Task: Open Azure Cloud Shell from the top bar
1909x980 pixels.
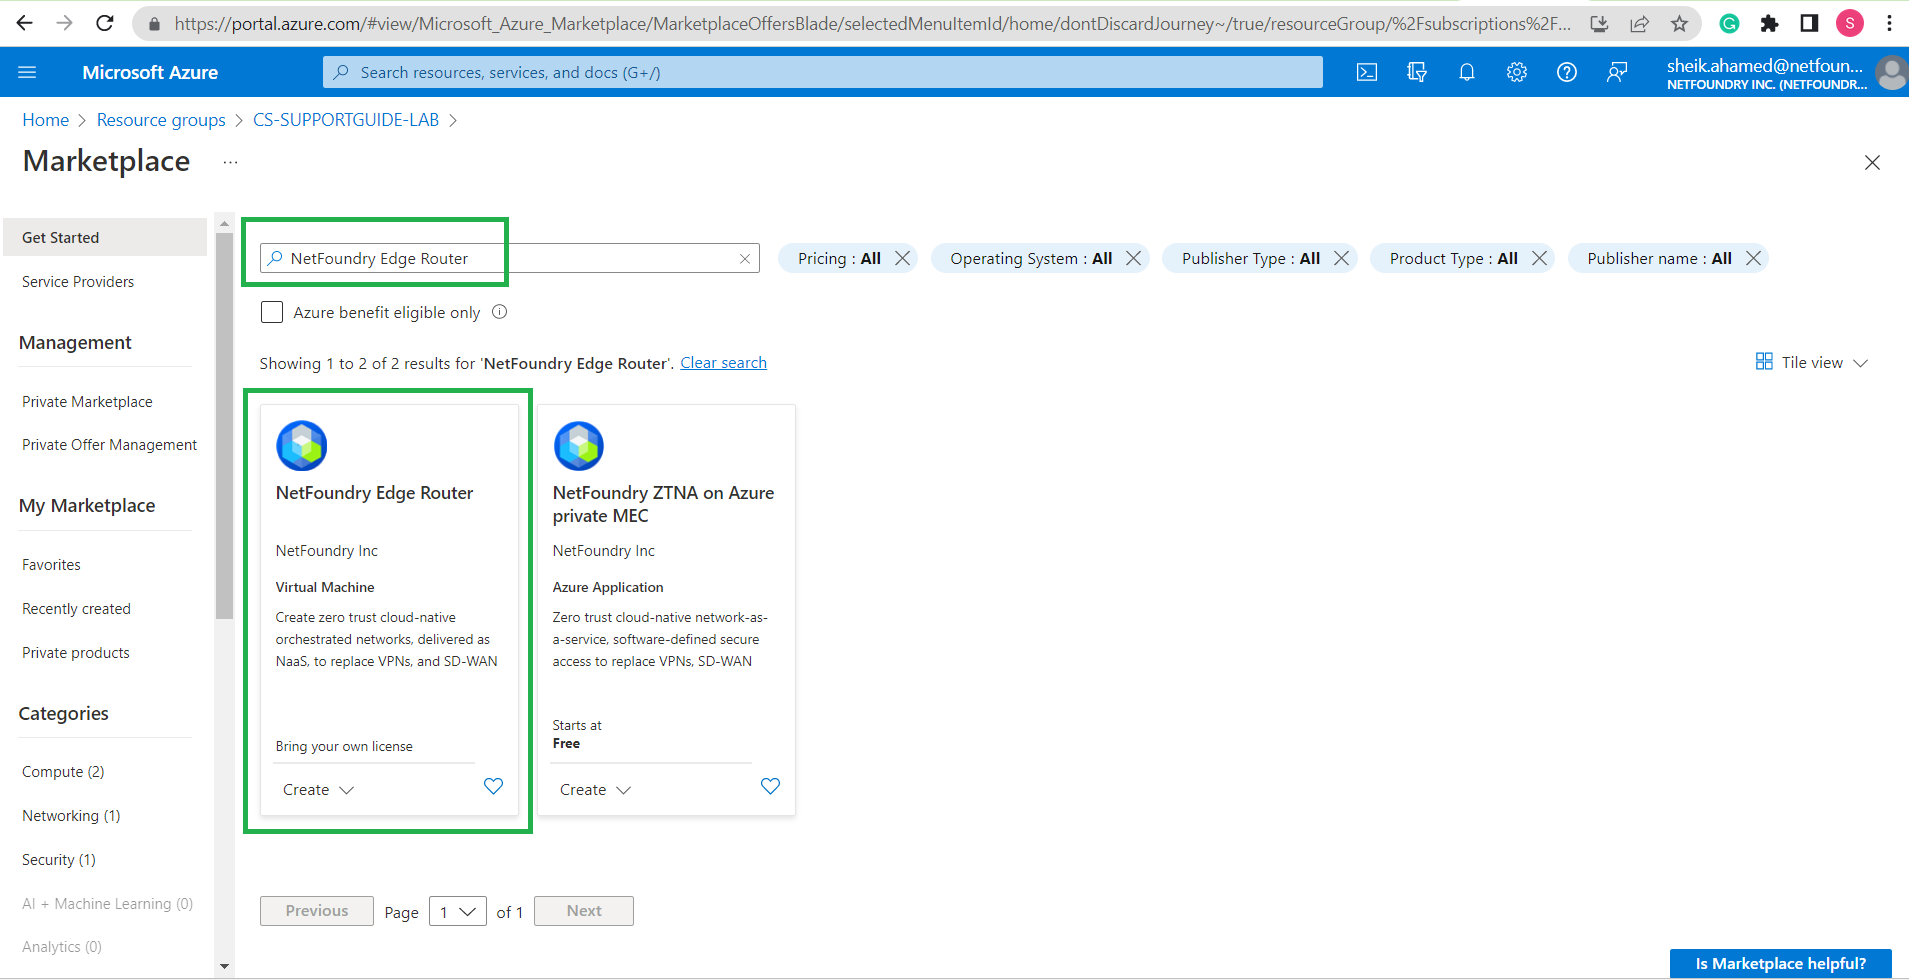Action: click(x=1366, y=72)
